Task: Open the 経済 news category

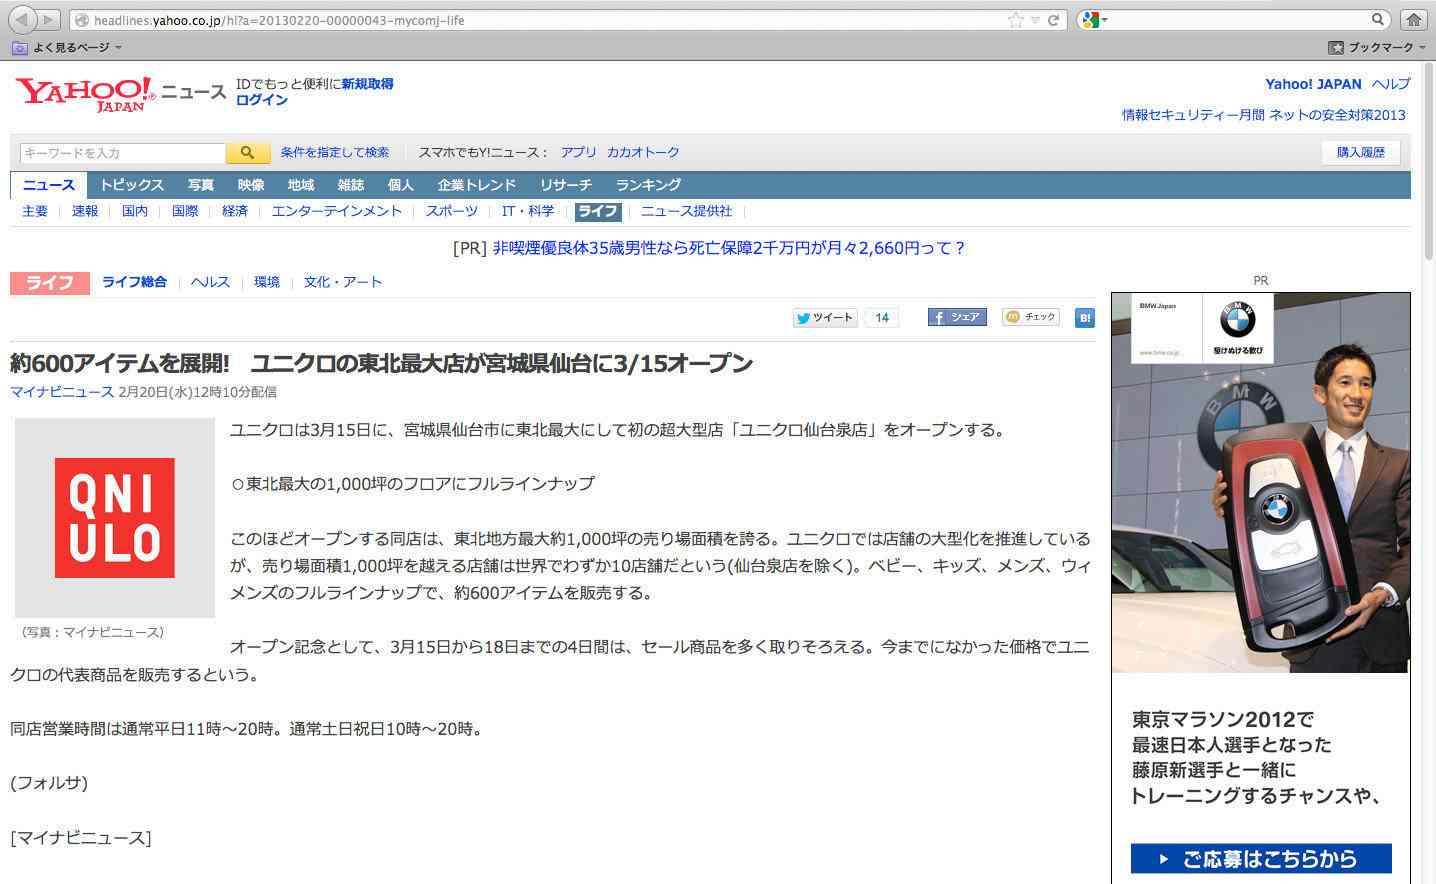Action: (x=235, y=211)
